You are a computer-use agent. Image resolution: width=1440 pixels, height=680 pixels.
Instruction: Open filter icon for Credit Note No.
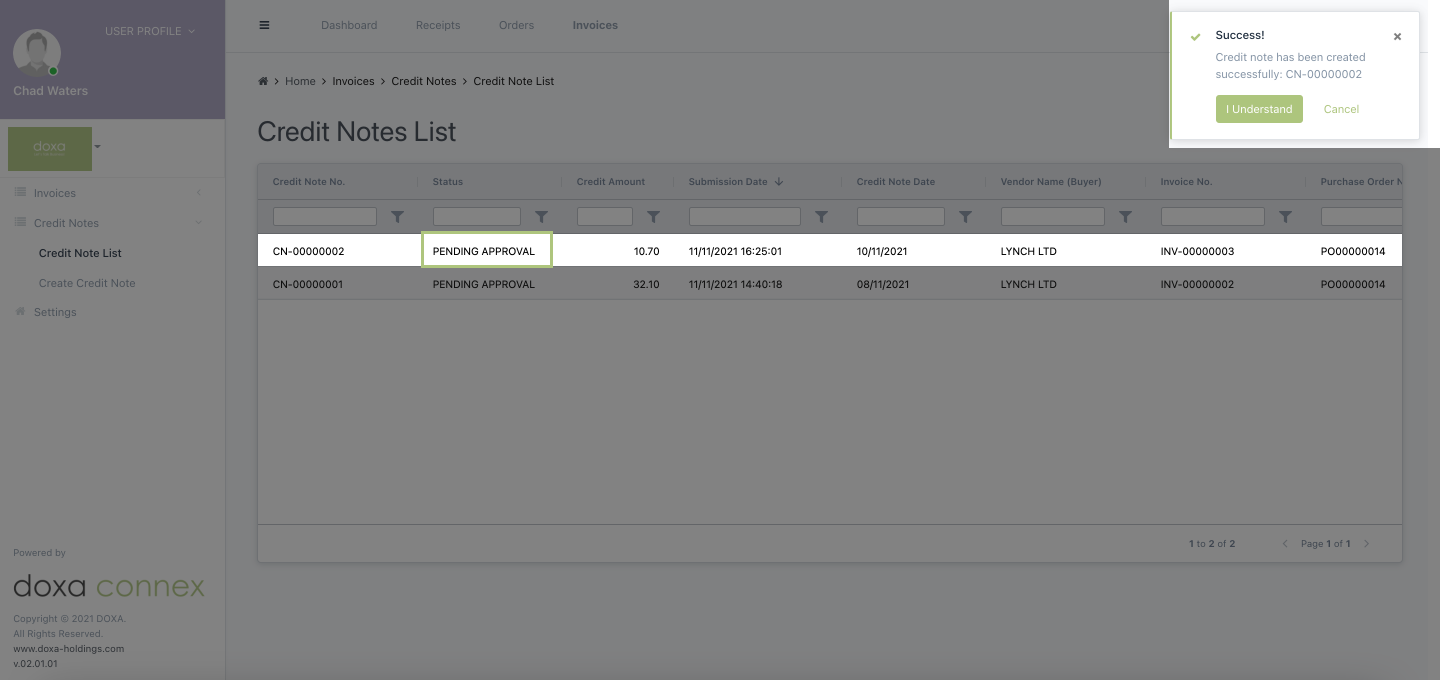point(397,216)
